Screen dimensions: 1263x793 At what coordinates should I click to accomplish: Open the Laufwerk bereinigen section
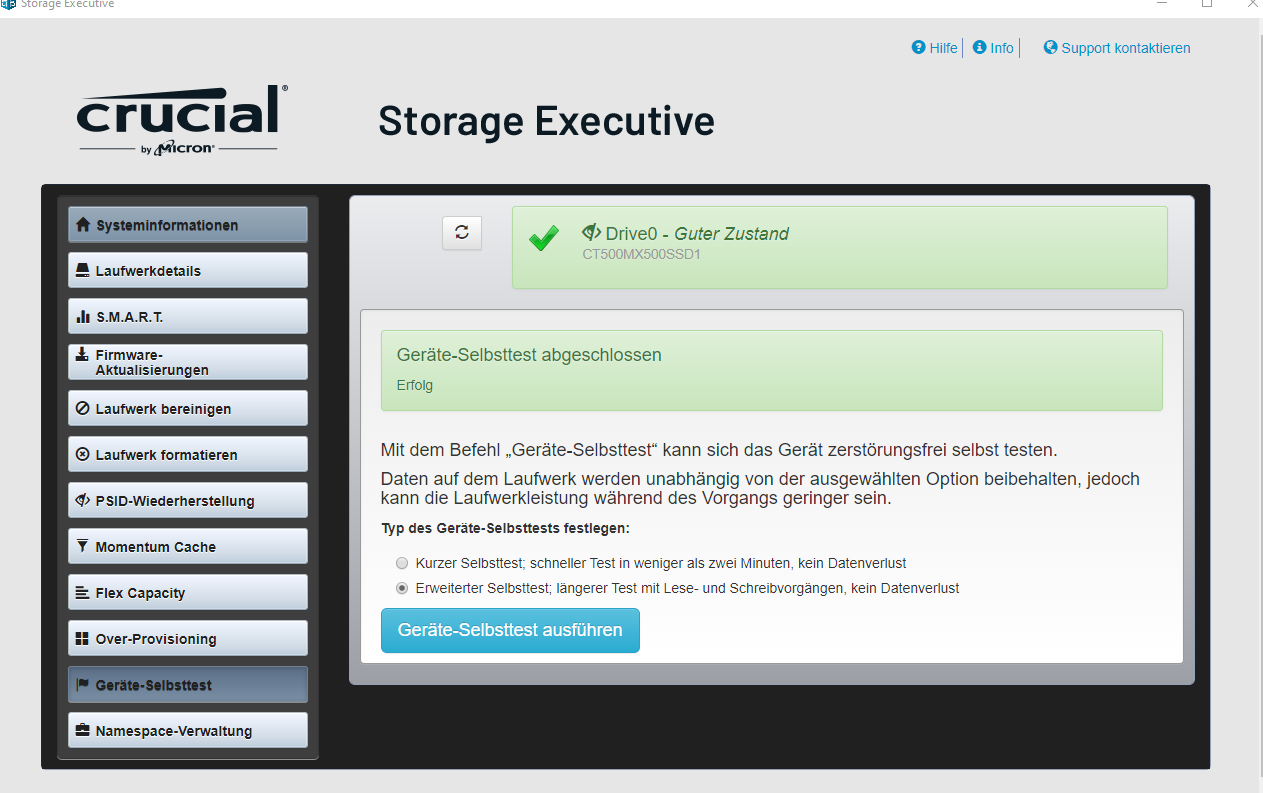[188, 408]
